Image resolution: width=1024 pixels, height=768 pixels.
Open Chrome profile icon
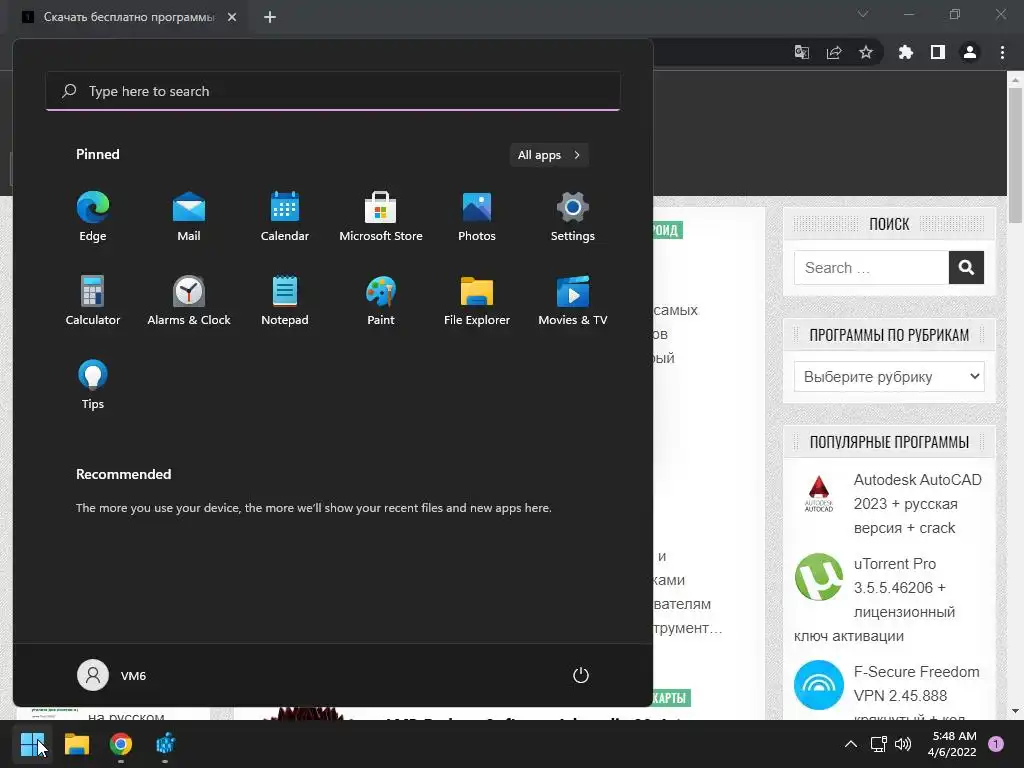(970, 52)
